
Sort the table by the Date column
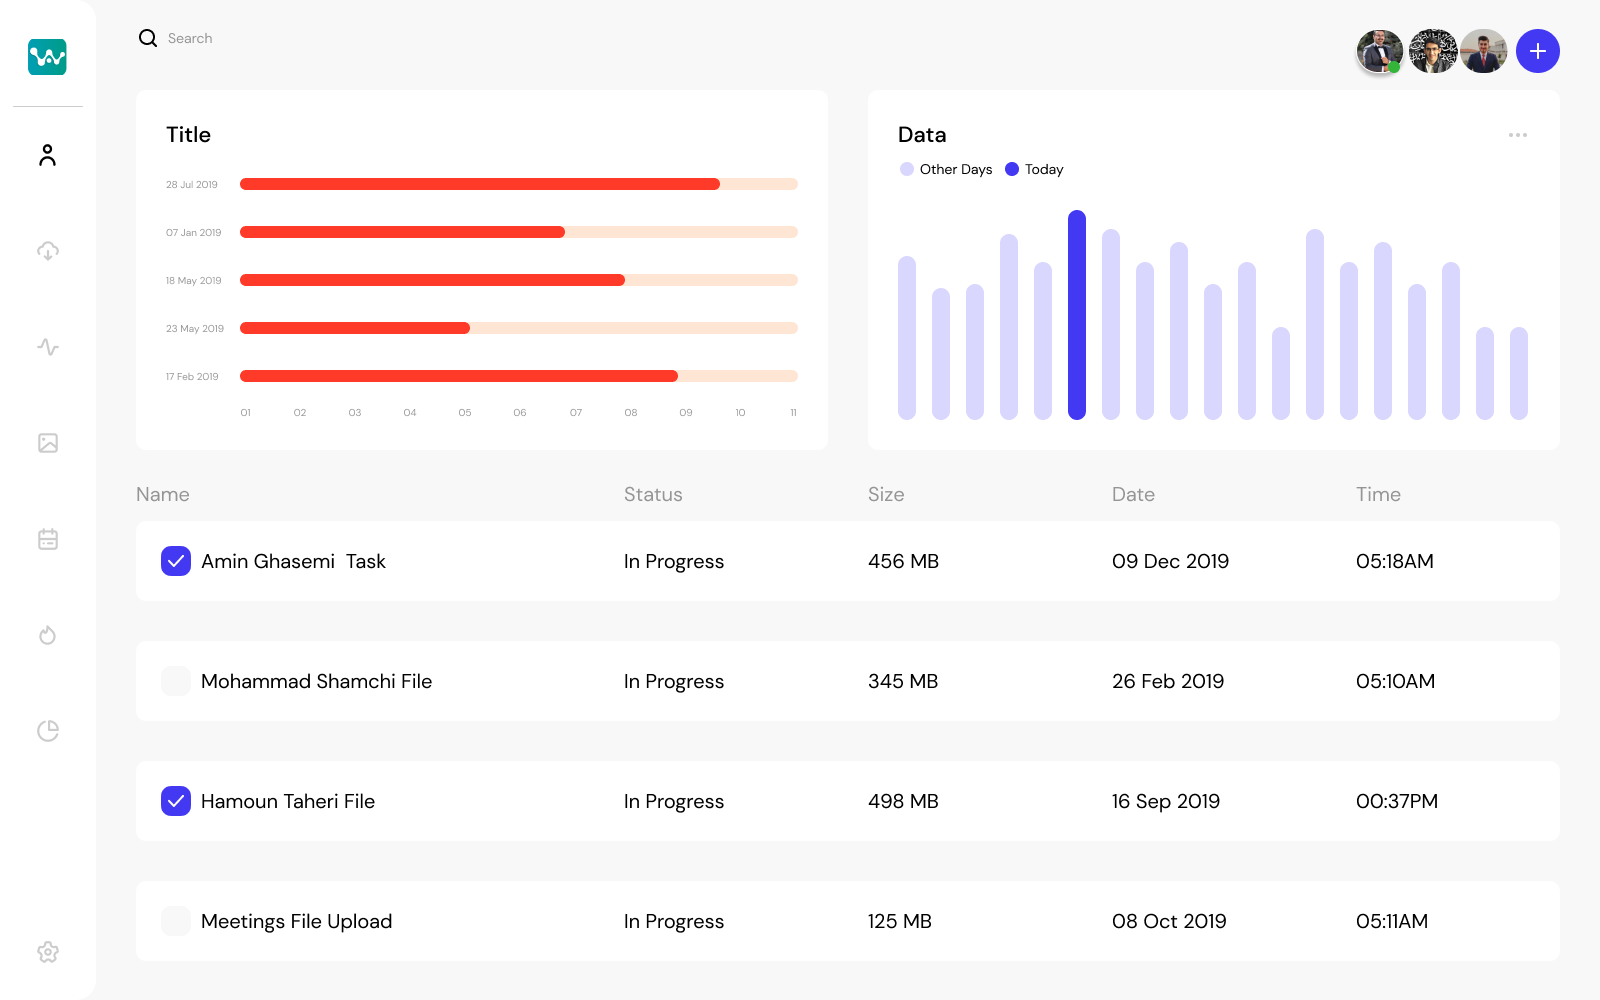(1133, 494)
